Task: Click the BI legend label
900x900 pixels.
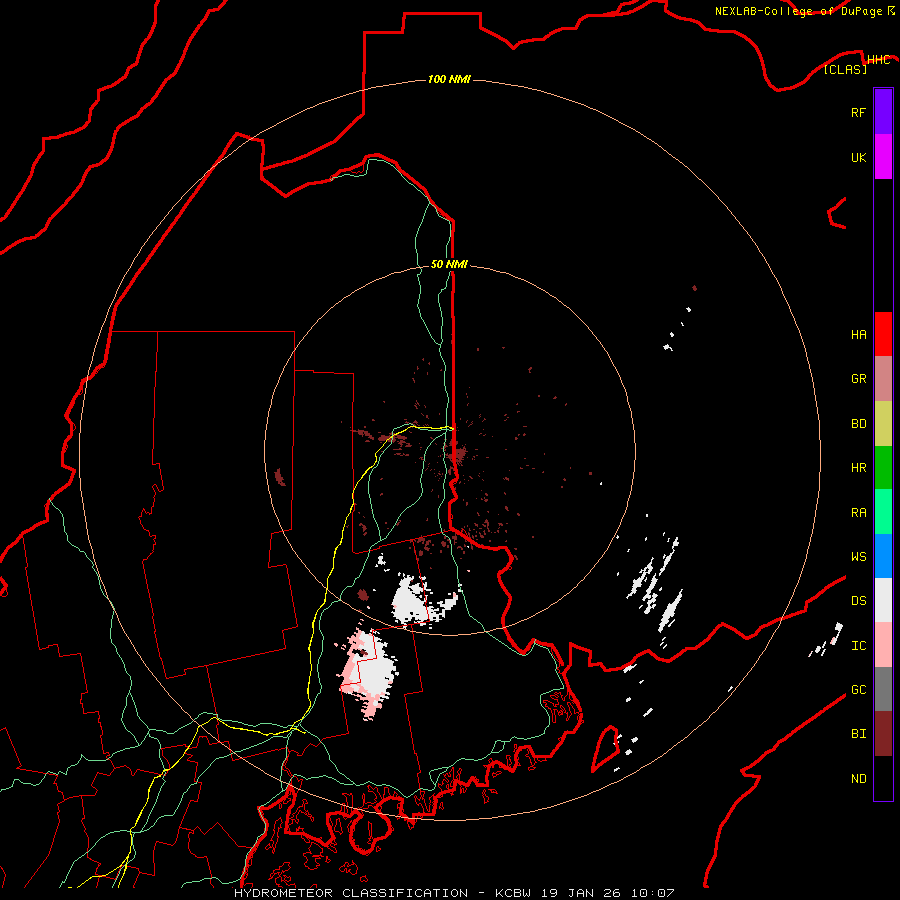Action: 858,734
